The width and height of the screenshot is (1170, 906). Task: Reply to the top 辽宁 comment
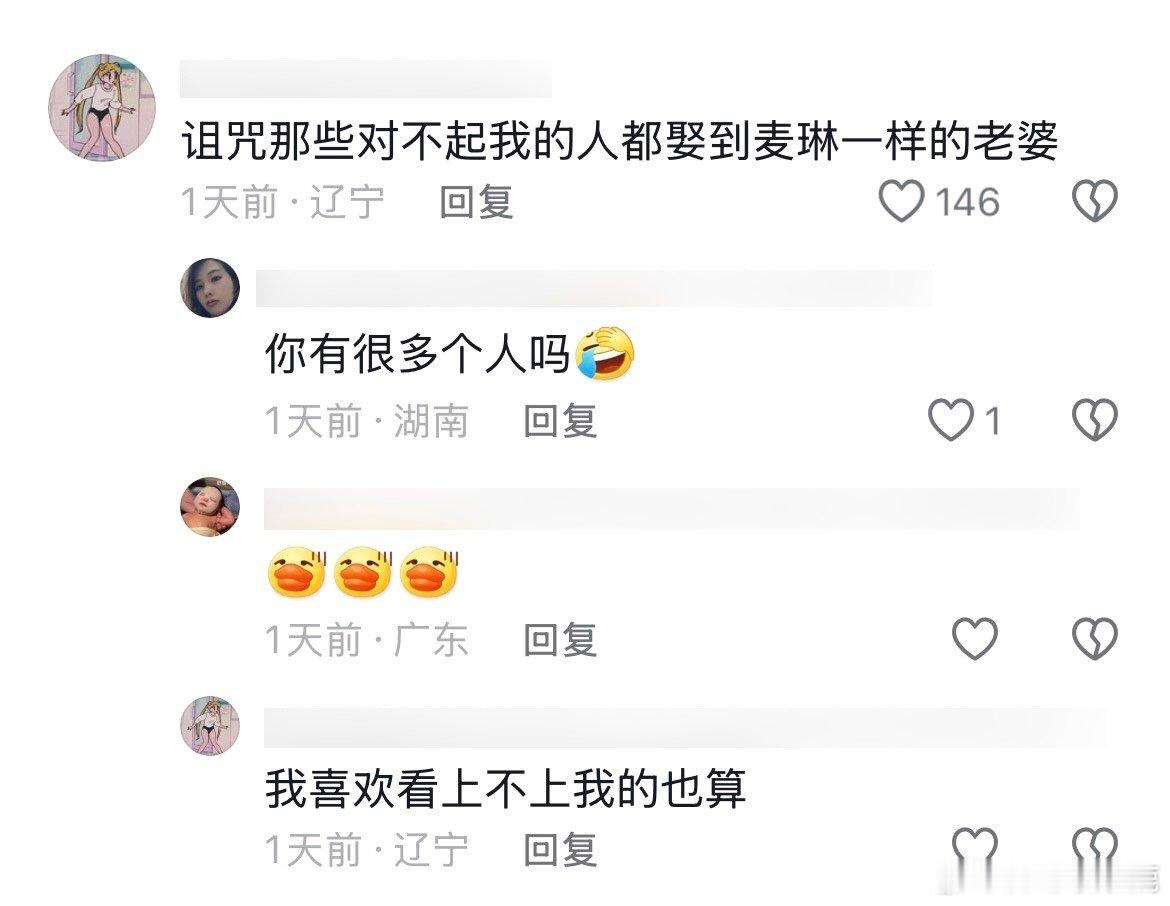pos(477,202)
